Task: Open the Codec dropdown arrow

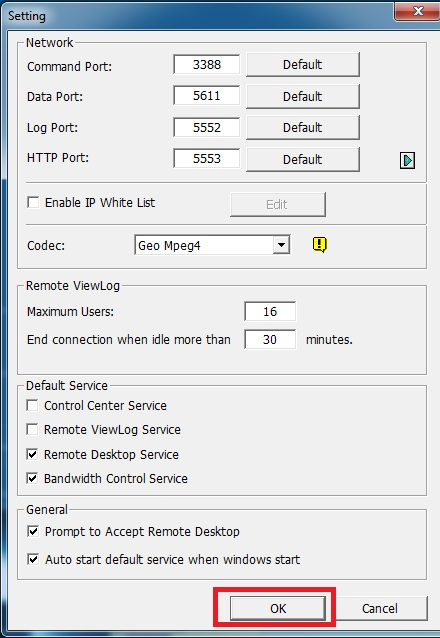Action: coord(281,245)
